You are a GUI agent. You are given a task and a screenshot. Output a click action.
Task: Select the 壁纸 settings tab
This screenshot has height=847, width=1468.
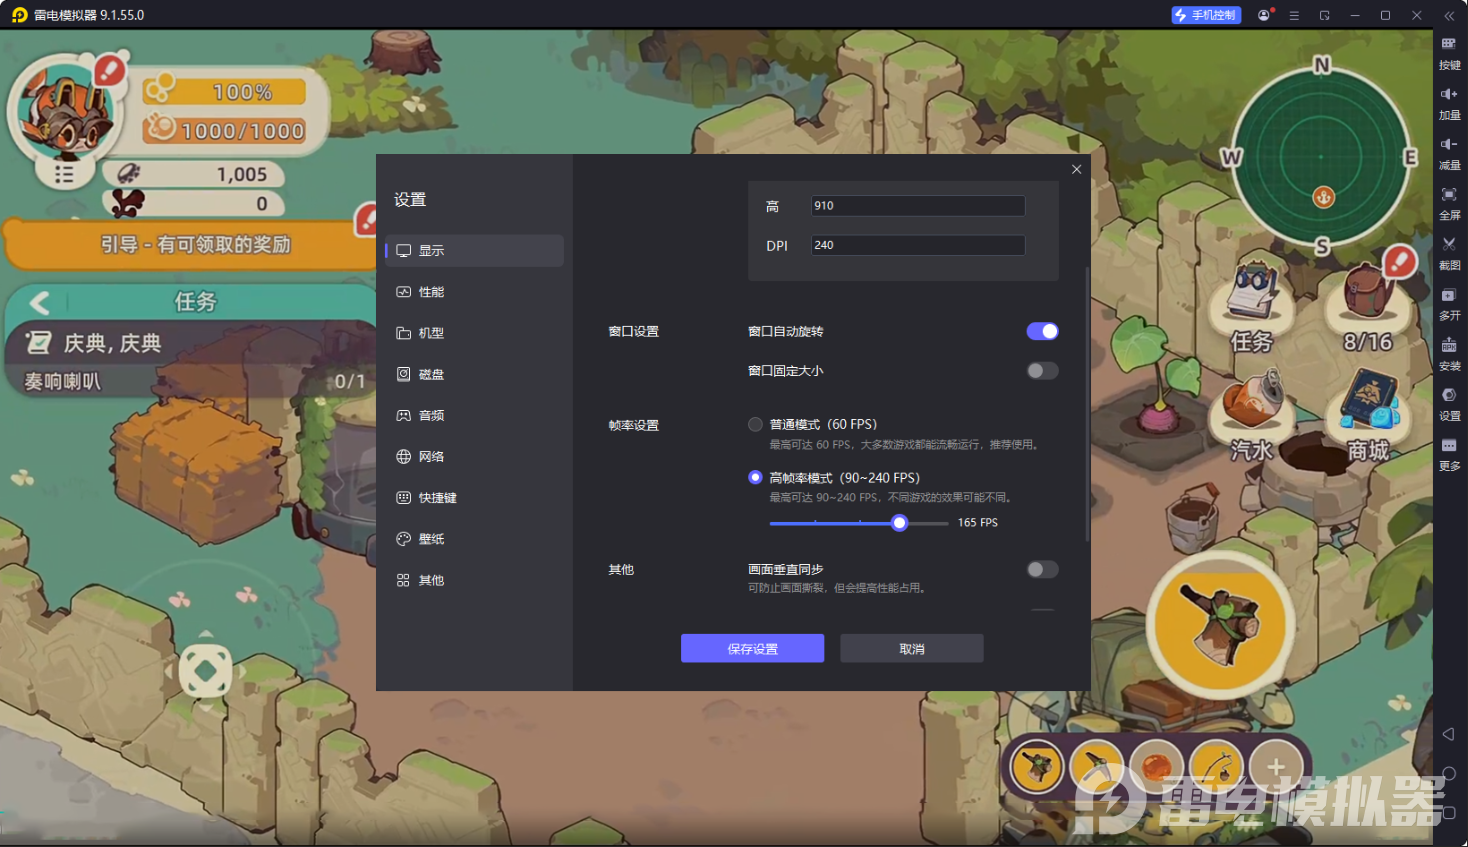pyautogui.click(x=474, y=539)
